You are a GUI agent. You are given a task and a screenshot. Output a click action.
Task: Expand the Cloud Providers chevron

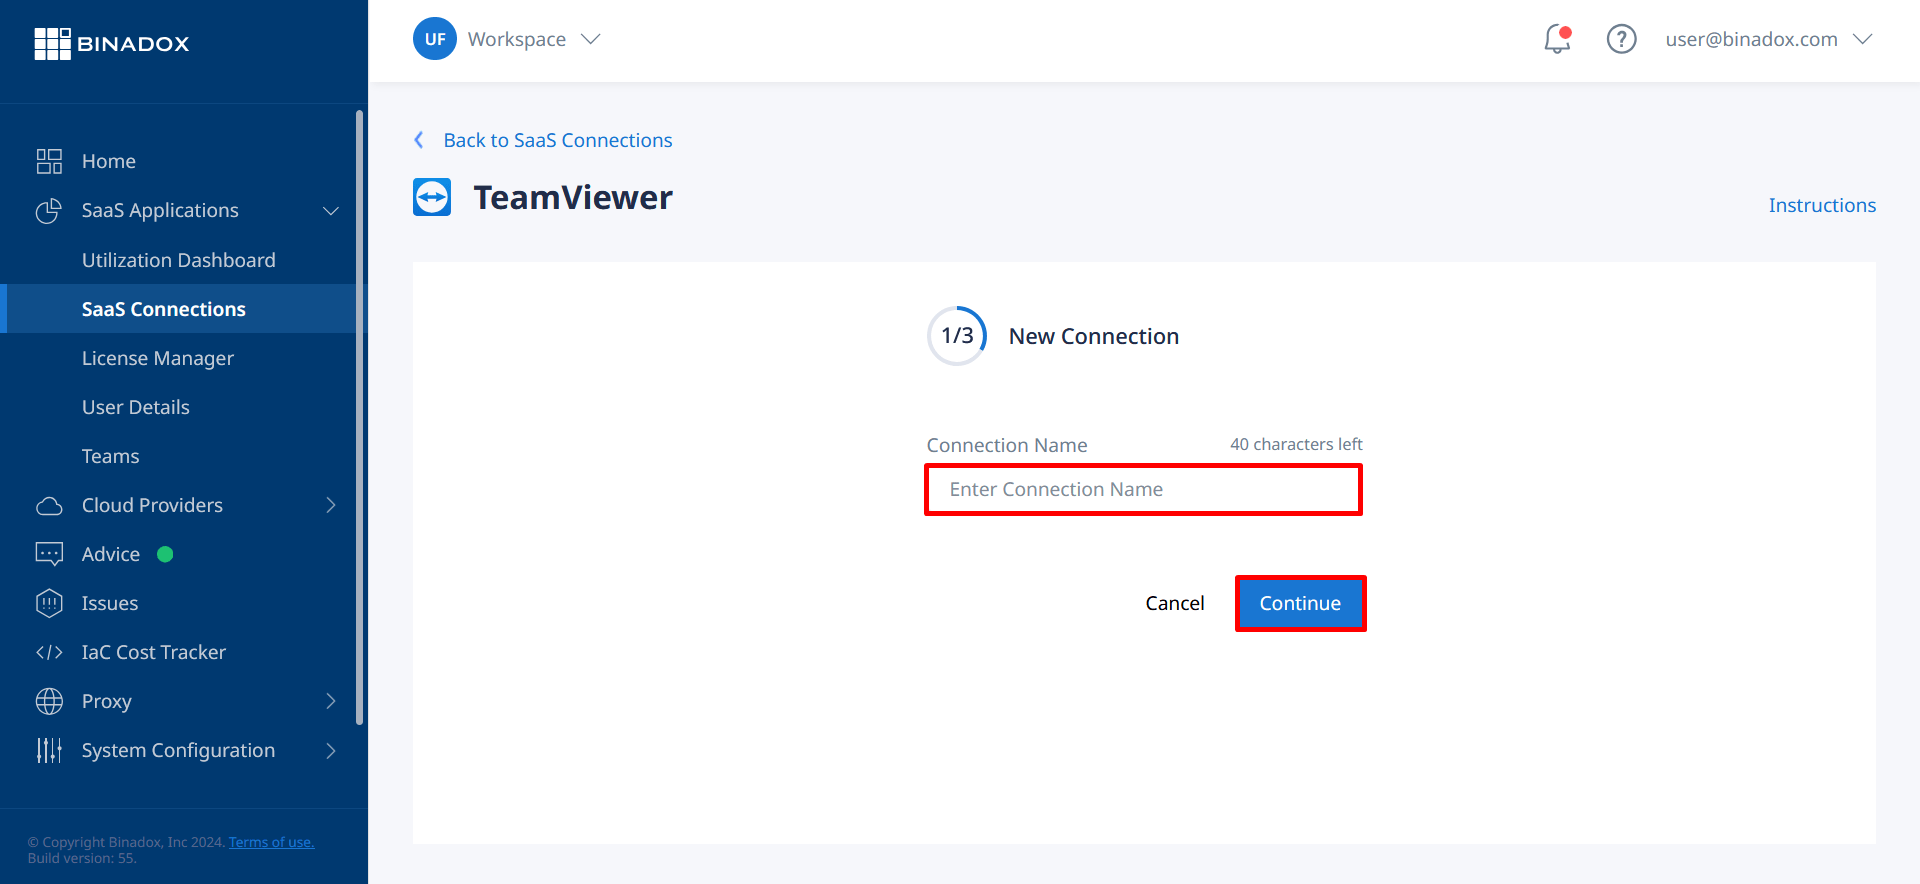click(331, 505)
